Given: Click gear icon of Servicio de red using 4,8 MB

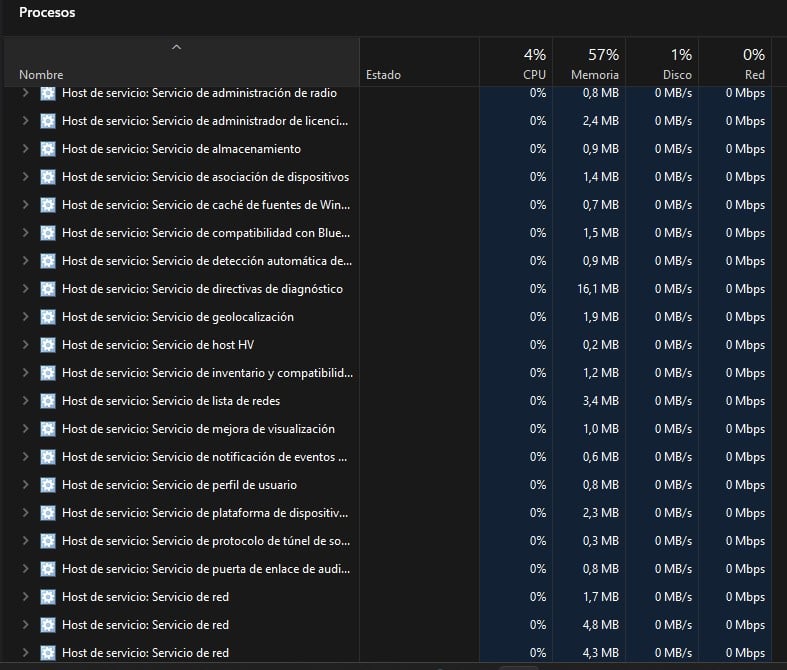Looking at the screenshot, I should pos(48,625).
